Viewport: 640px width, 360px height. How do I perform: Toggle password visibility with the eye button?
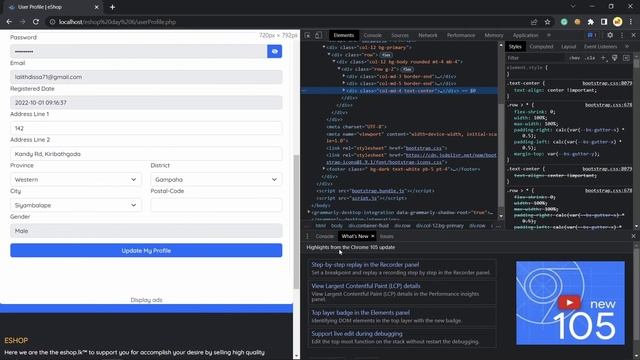[x=274, y=51]
